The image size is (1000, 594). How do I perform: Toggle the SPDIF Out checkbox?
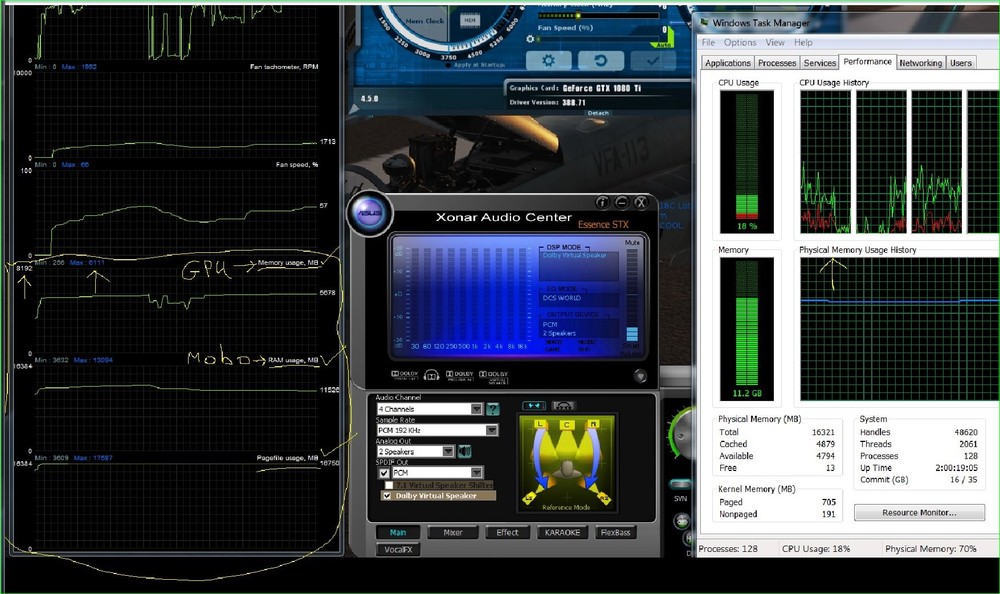pos(384,472)
